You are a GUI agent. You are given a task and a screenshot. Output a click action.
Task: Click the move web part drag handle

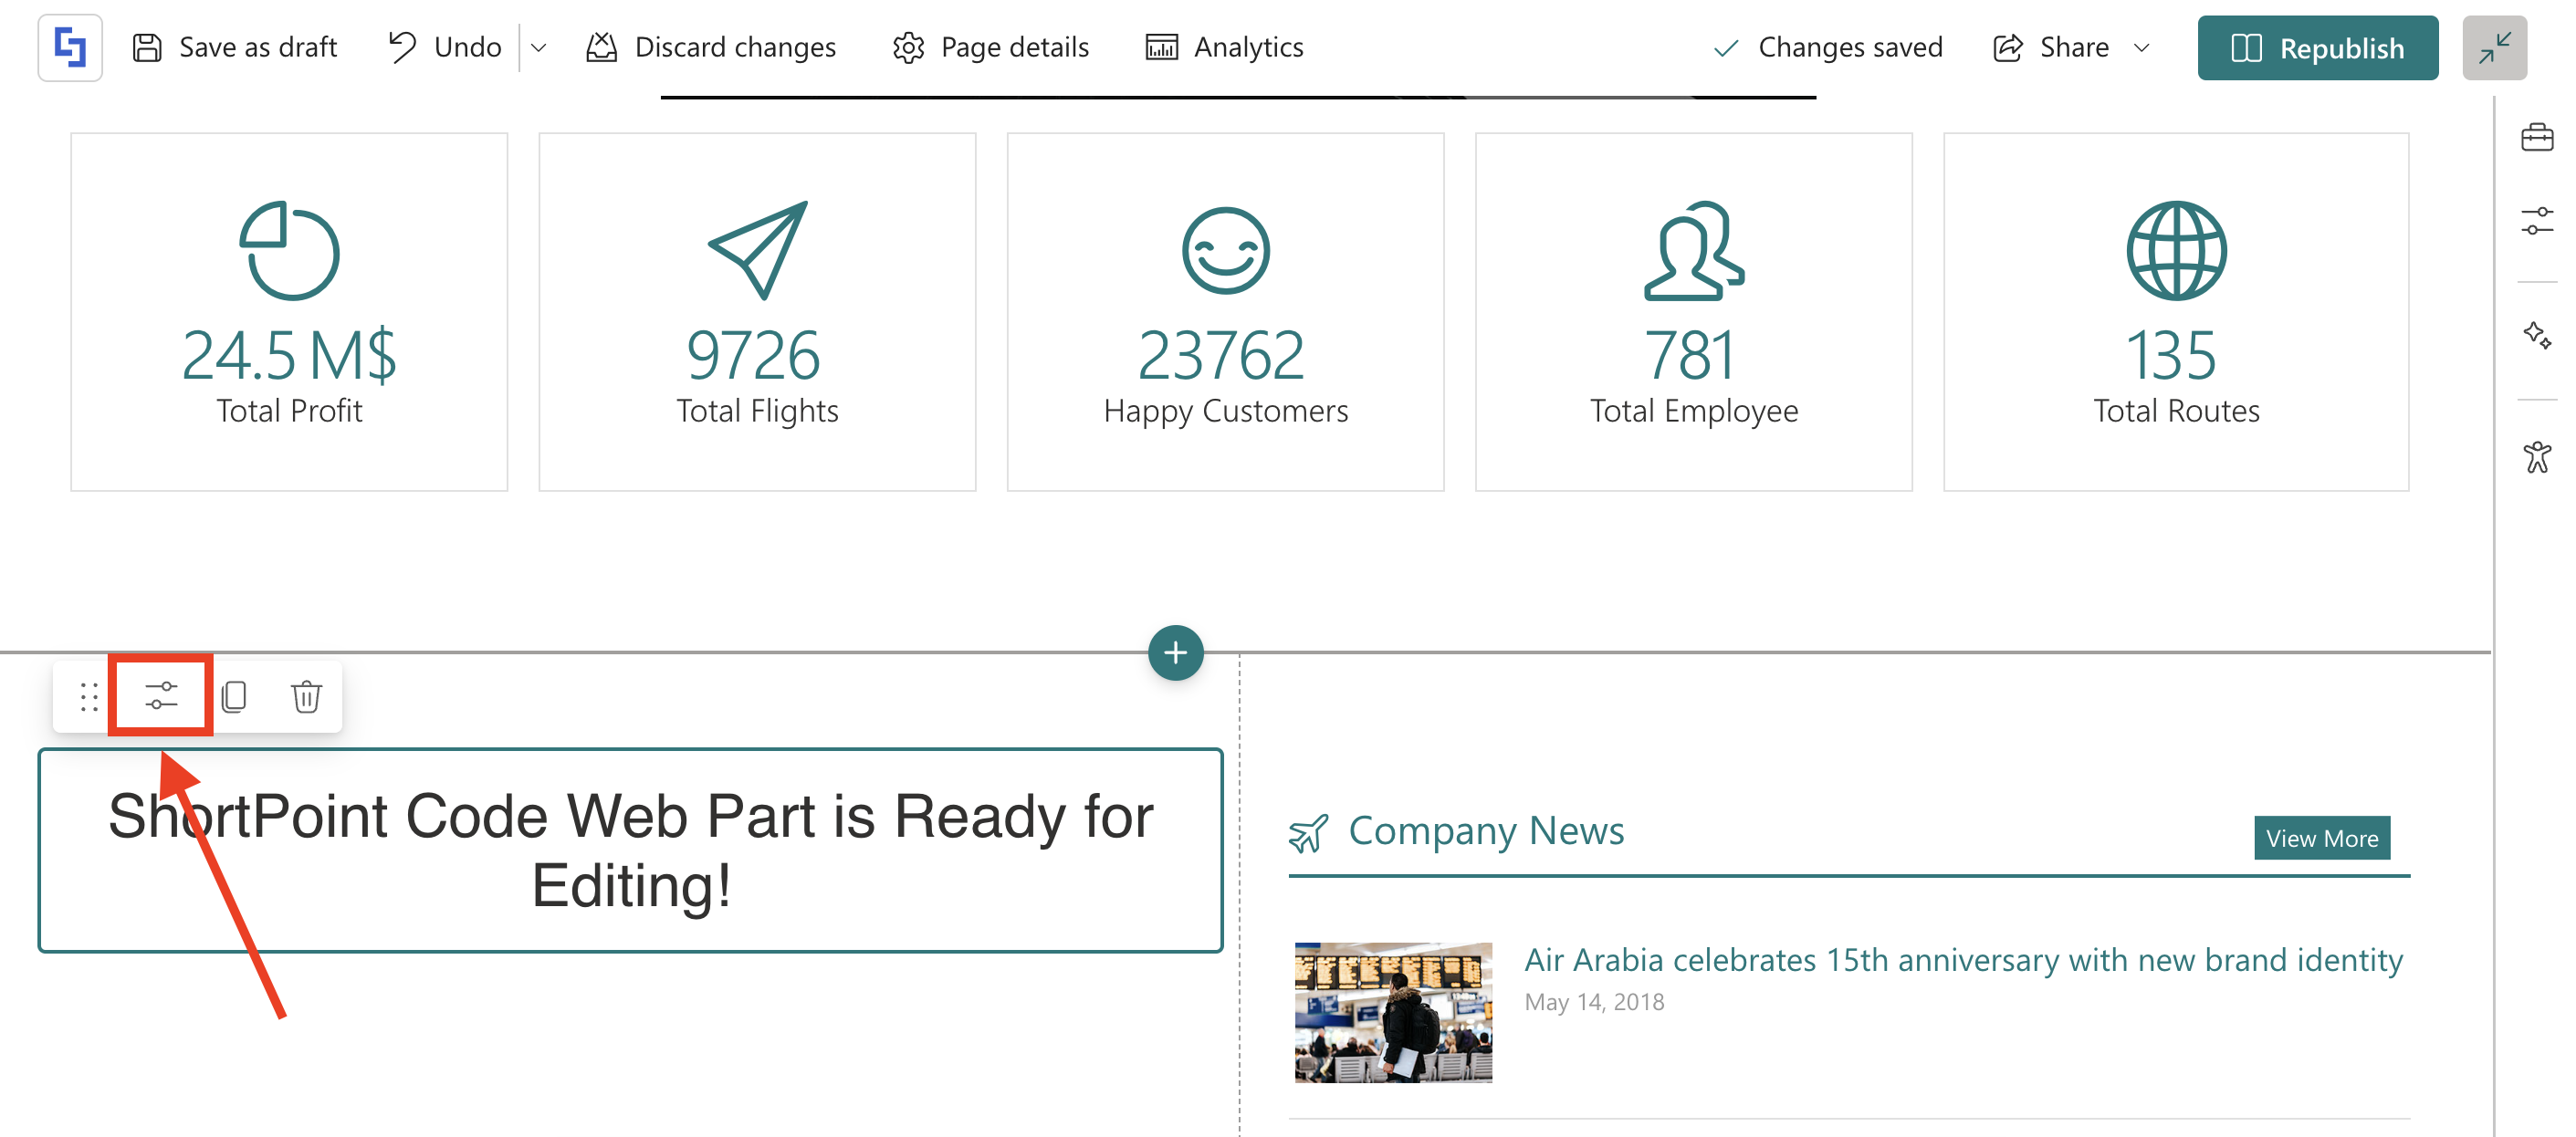coord(89,696)
